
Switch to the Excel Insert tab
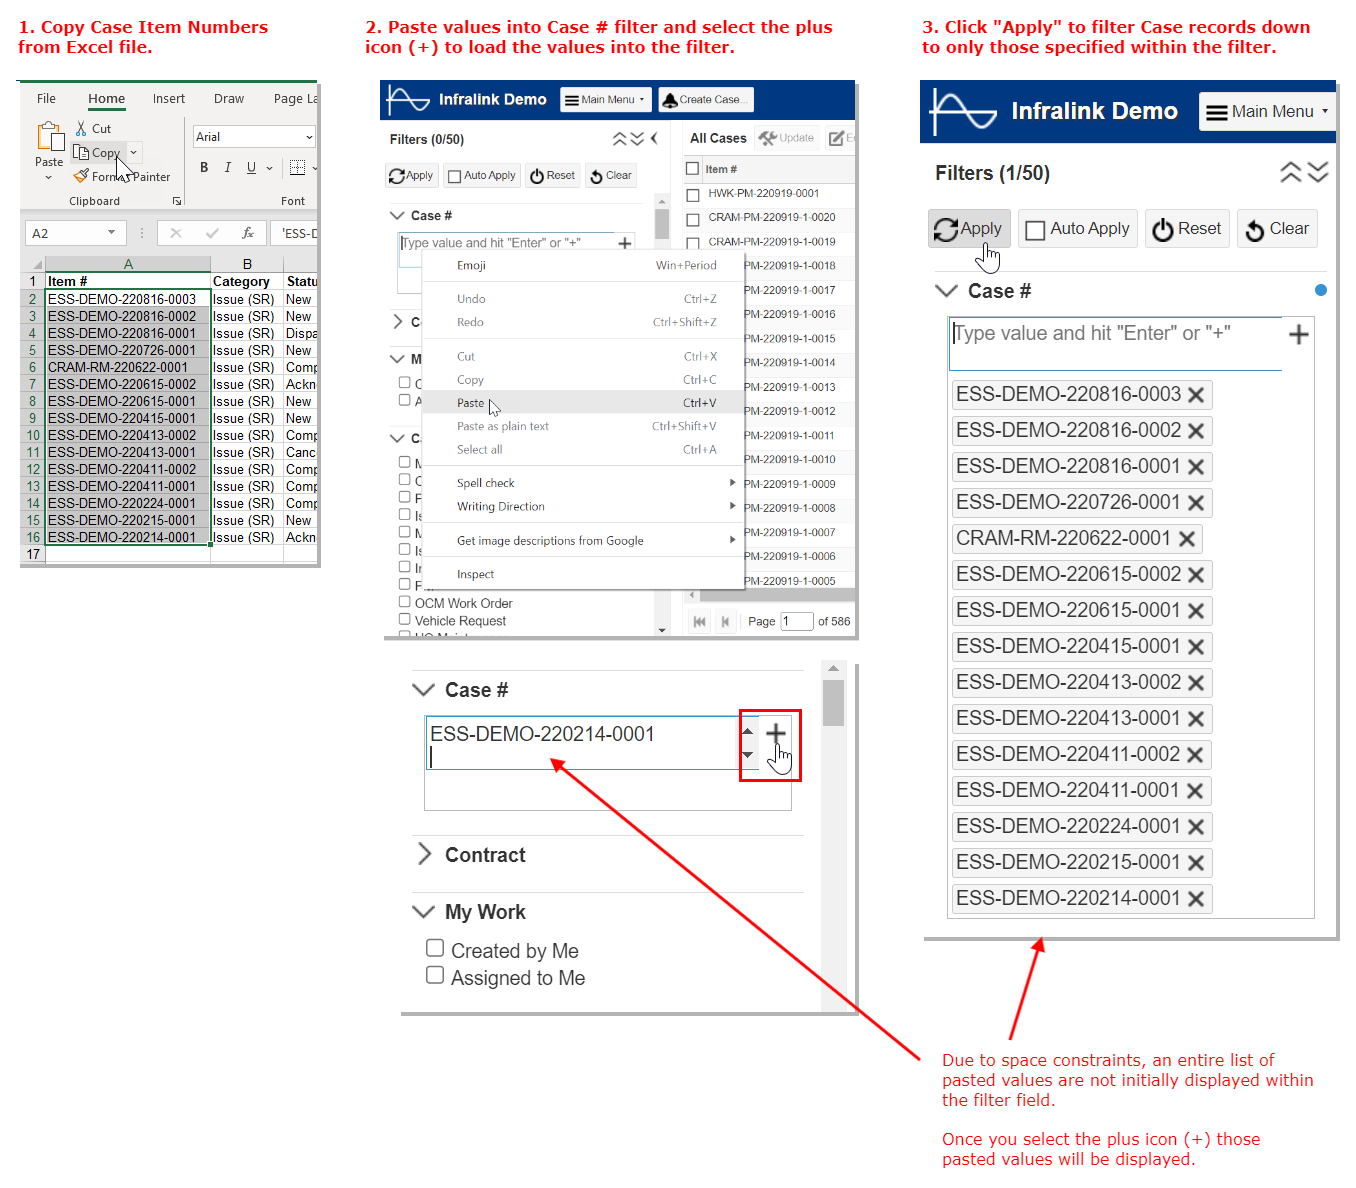point(169,99)
